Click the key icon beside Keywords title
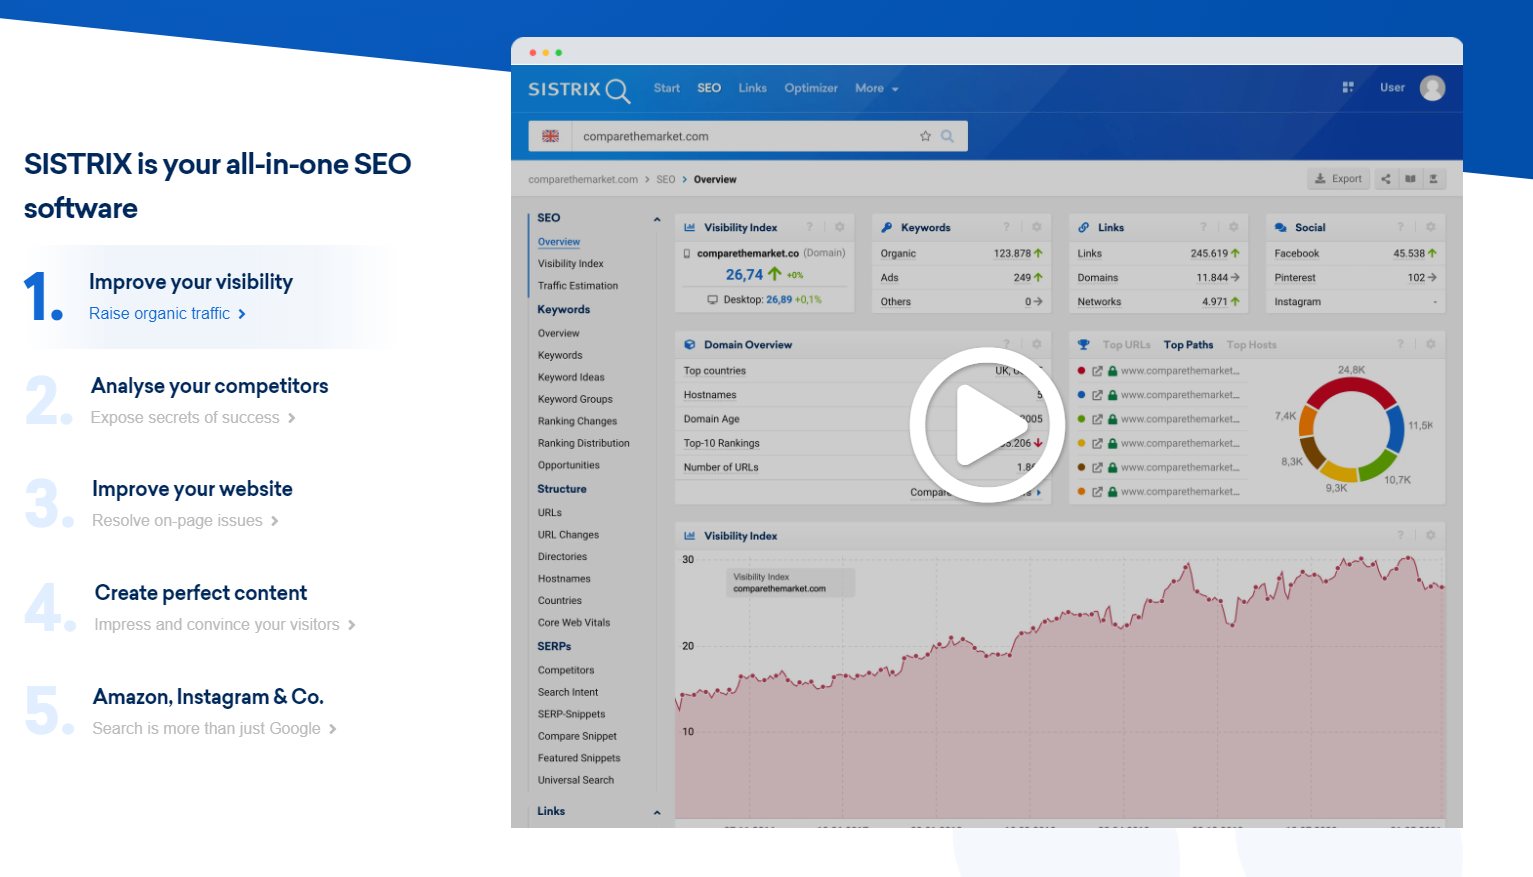Viewport: 1533px width, 877px height. (x=886, y=227)
